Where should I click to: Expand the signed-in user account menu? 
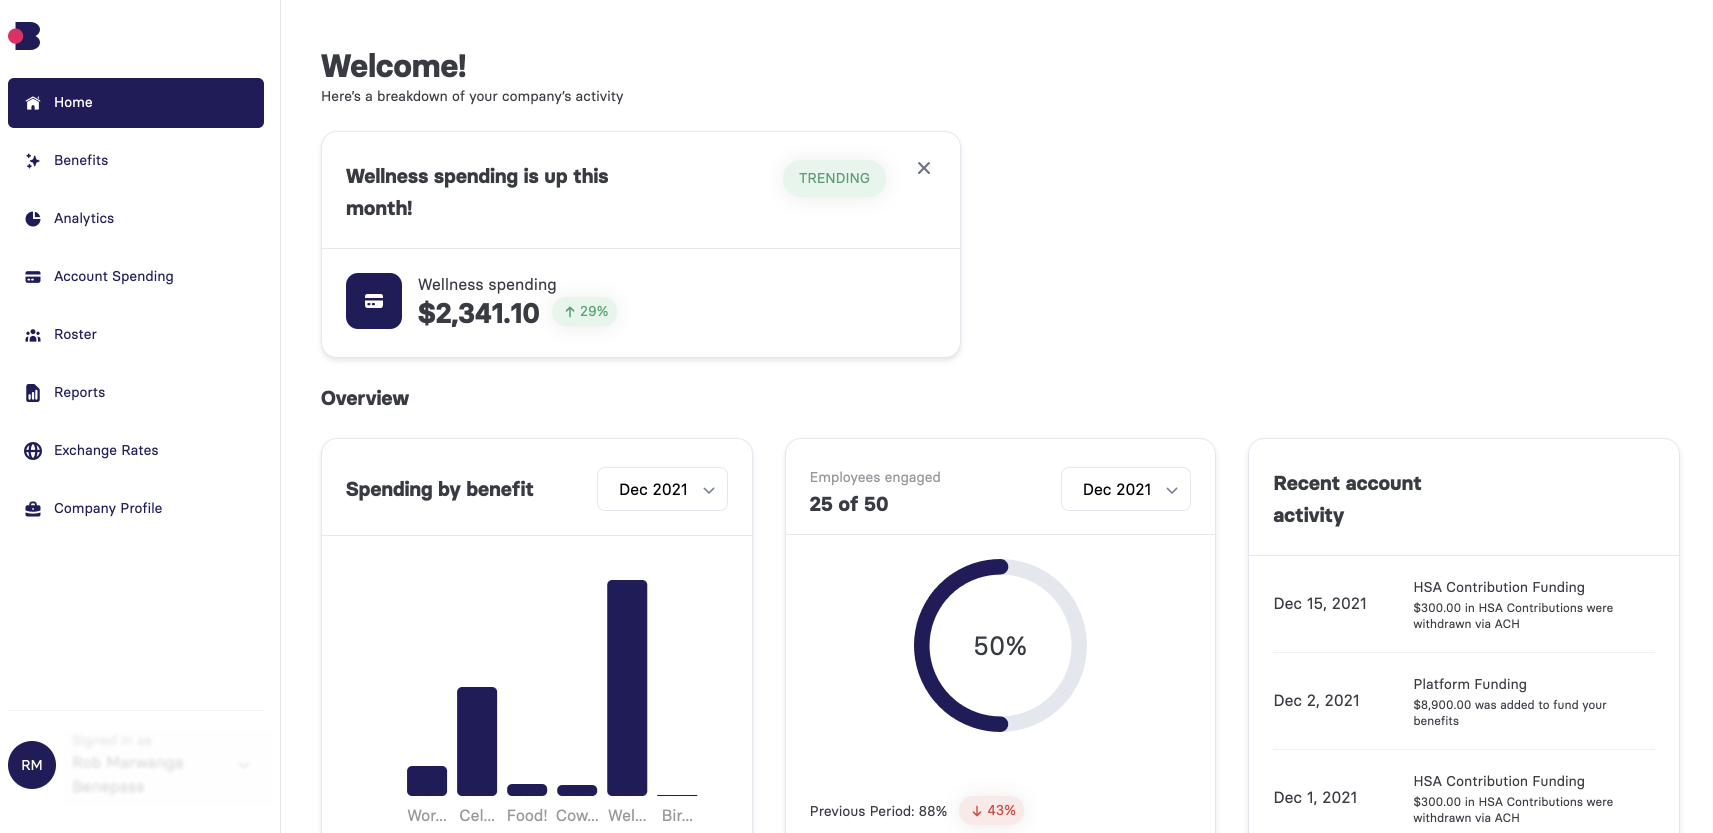(x=244, y=765)
